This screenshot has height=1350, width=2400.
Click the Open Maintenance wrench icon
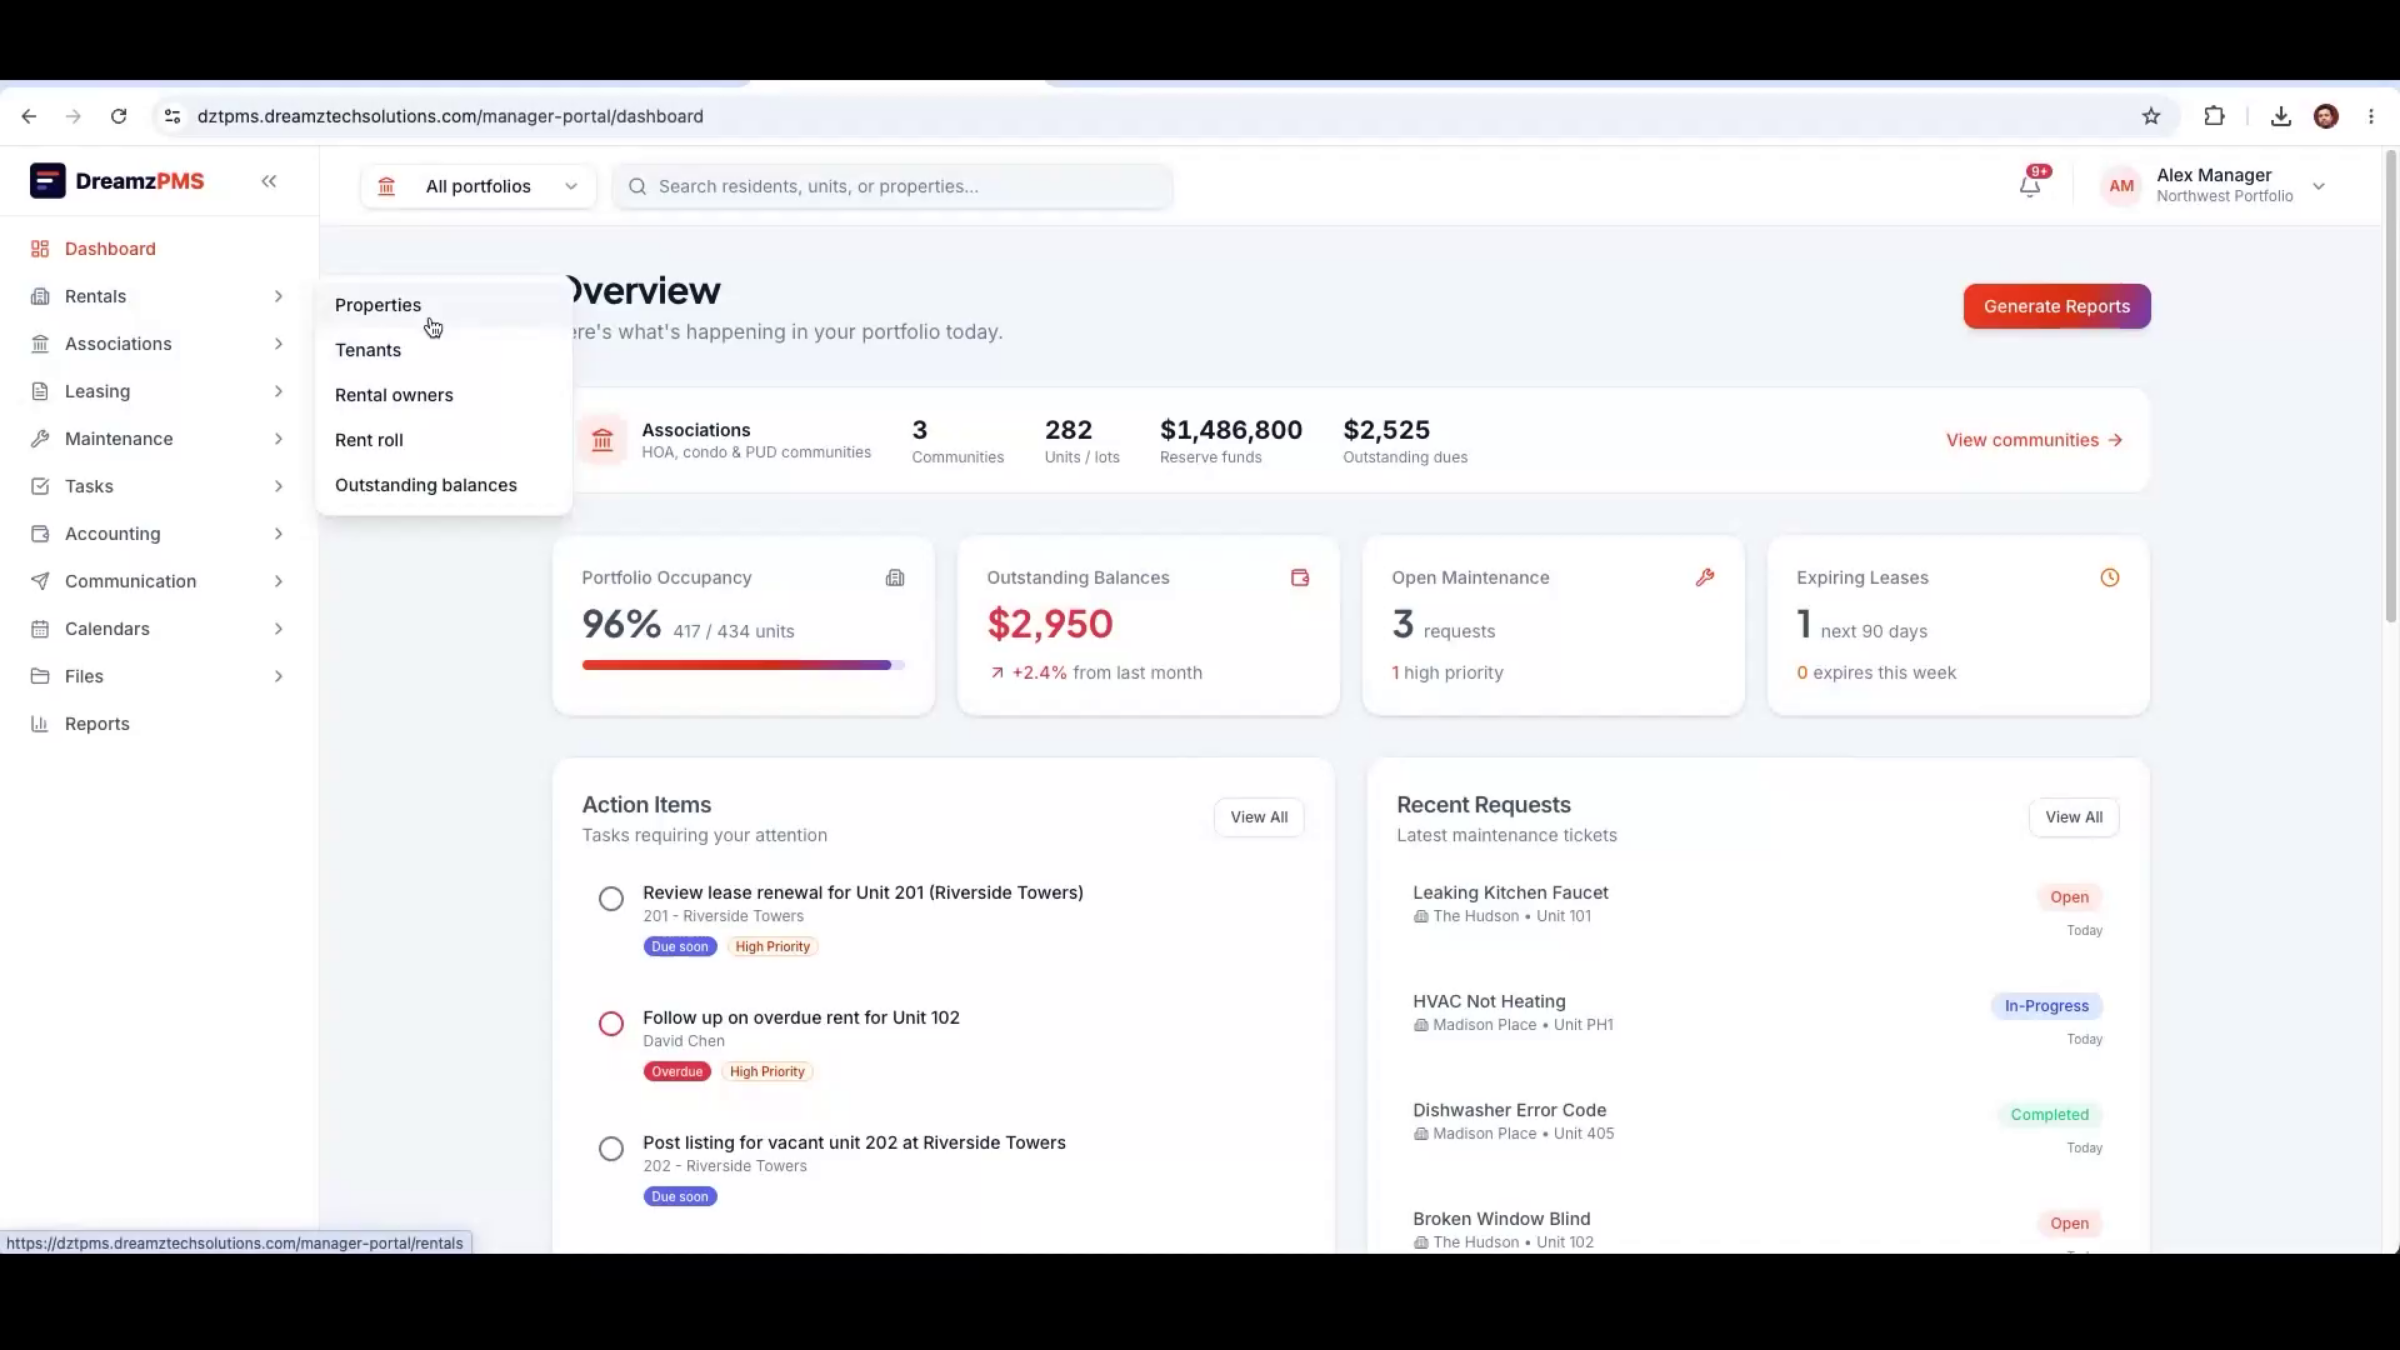1705,578
